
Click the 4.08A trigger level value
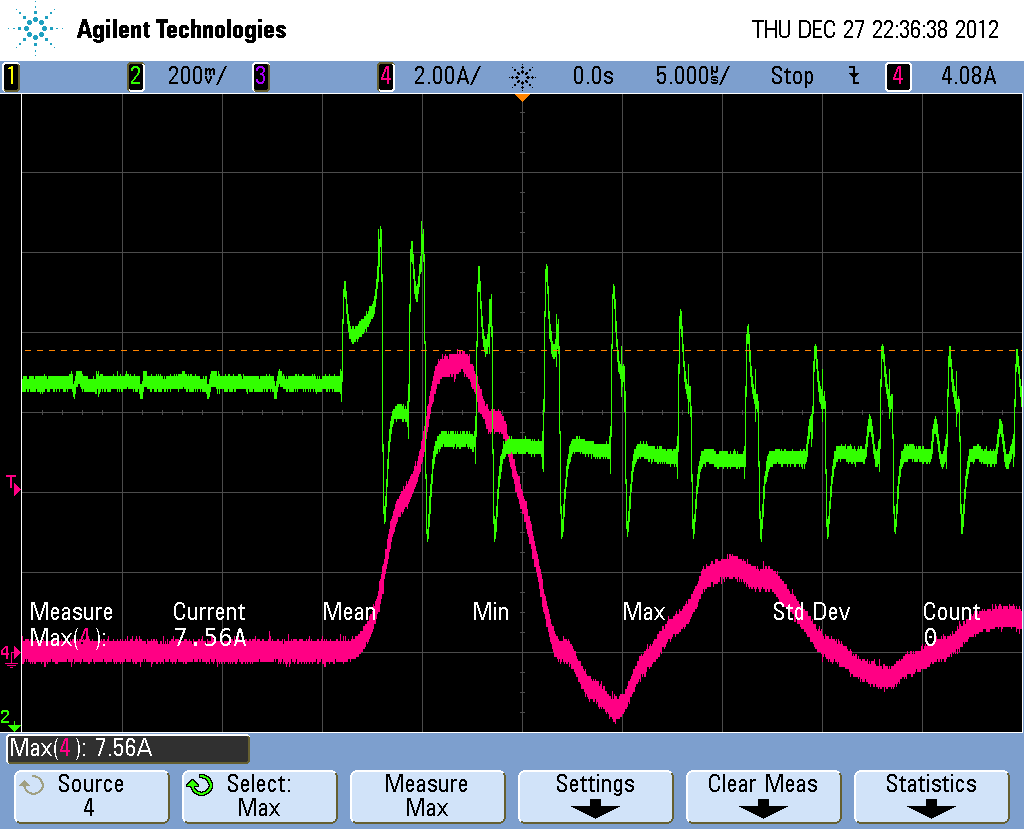coord(968,76)
